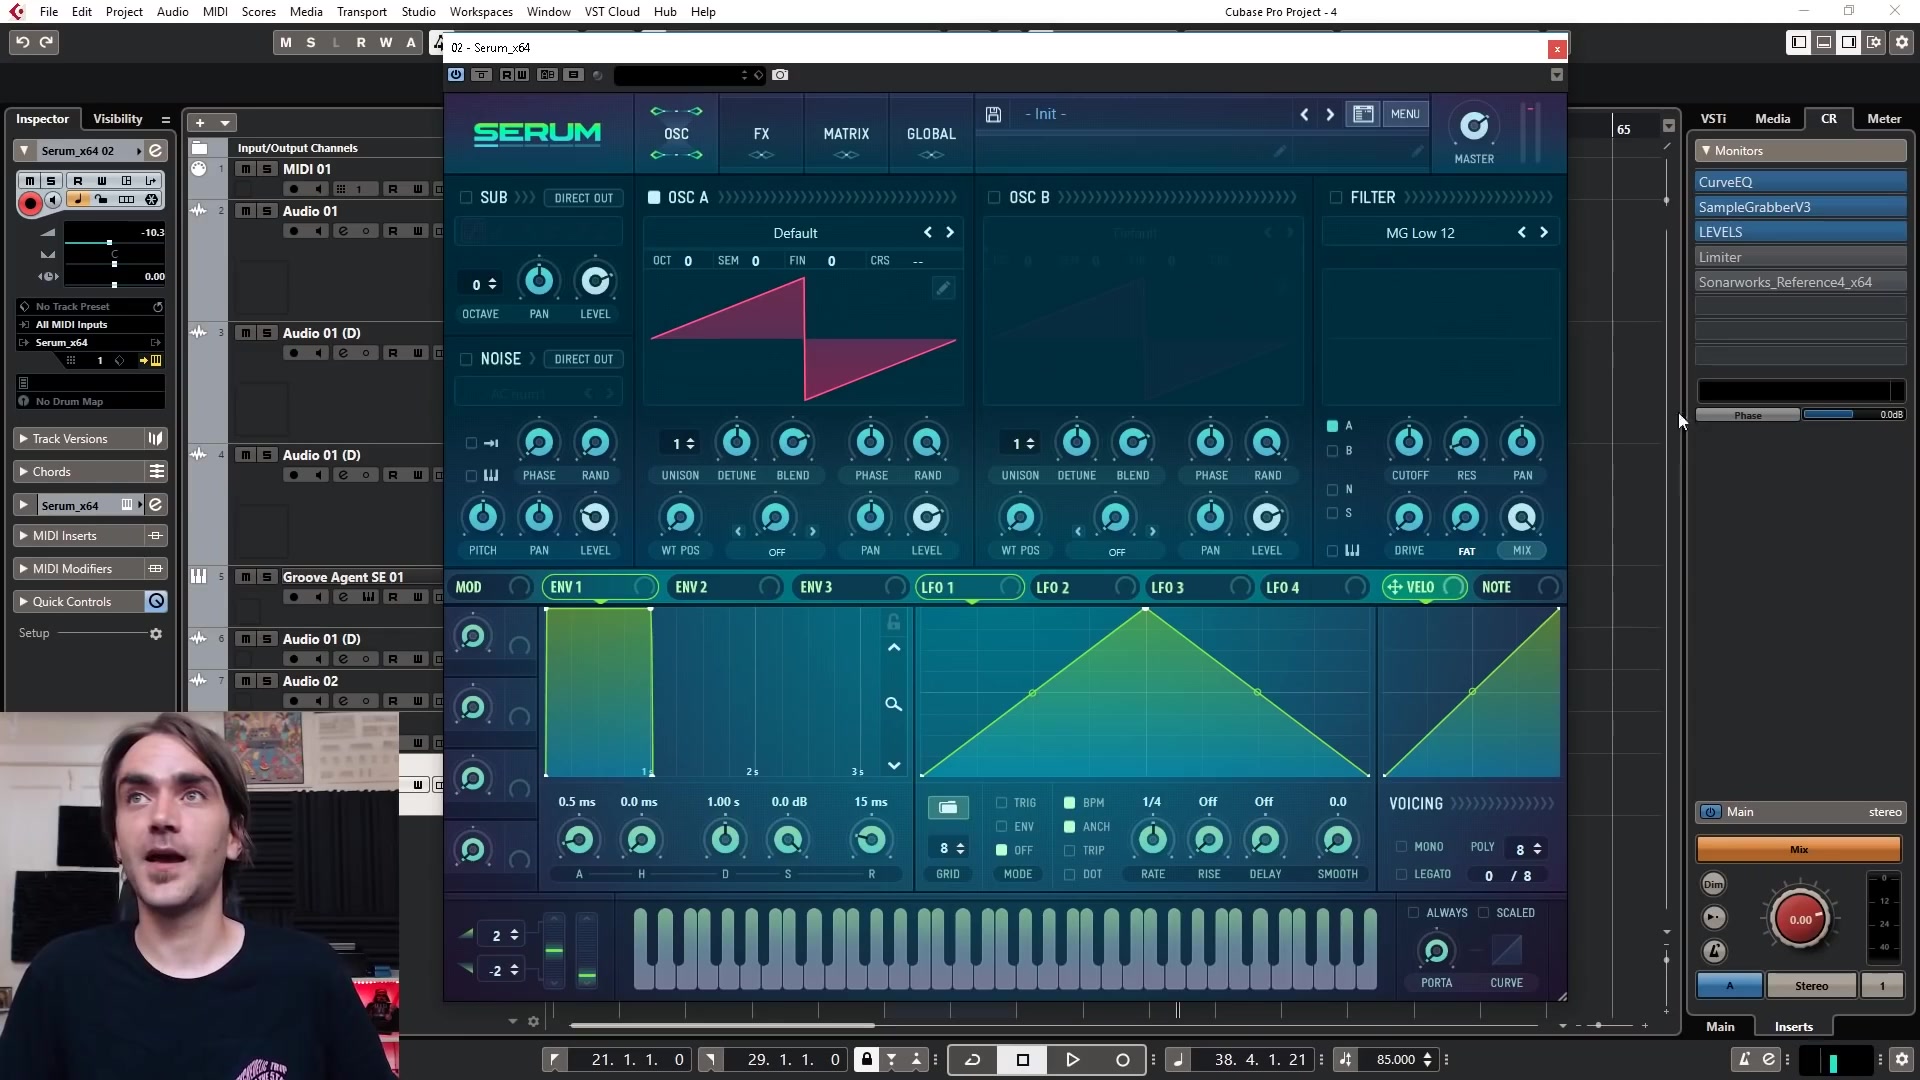Click the MENU button in Serum

point(1404,113)
